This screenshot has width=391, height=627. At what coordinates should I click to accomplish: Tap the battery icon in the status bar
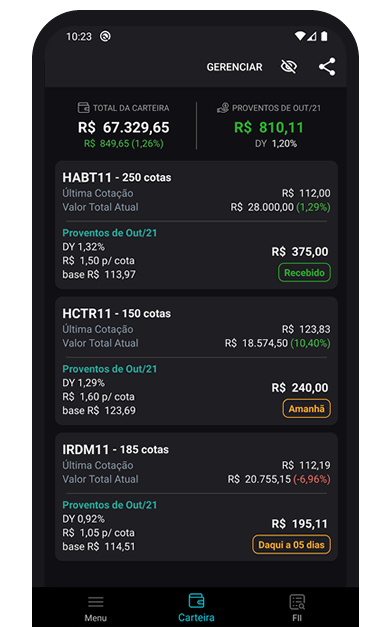coord(324,36)
